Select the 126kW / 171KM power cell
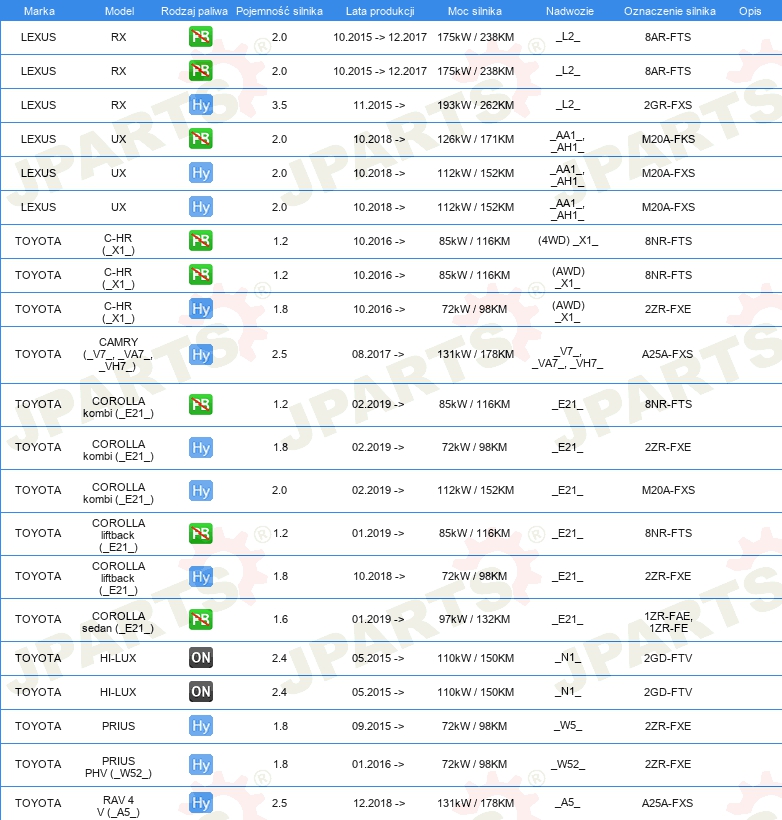The height and width of the screenshot is (820, 782). [475, 139]
